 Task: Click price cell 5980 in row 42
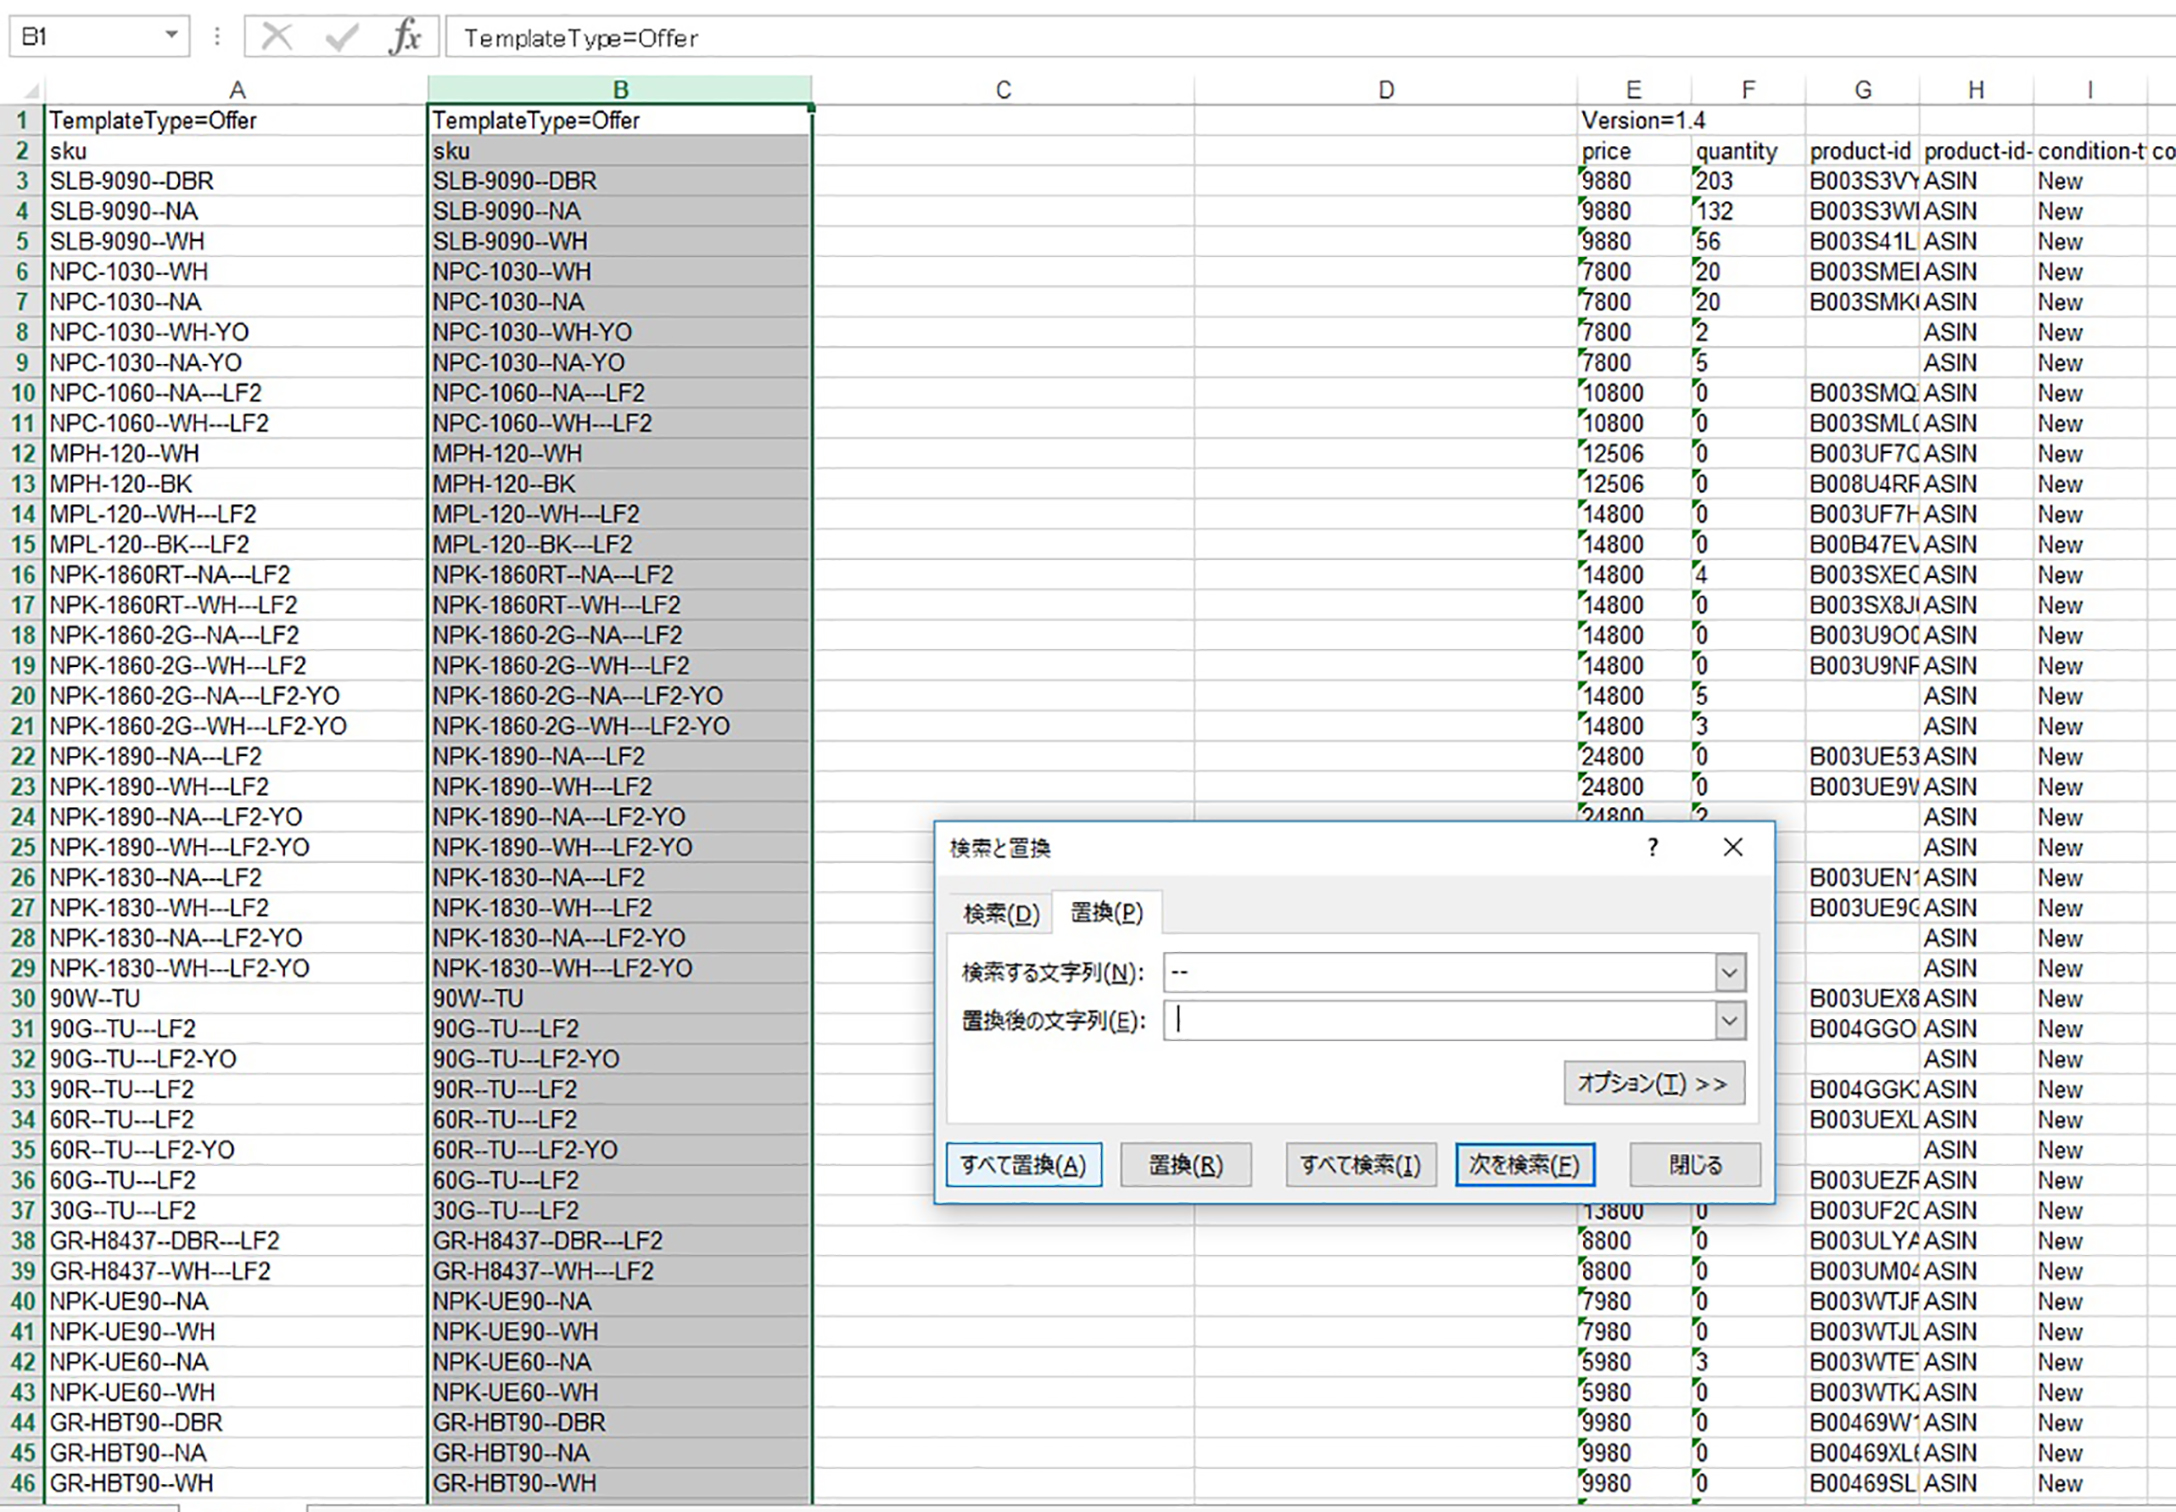click(x=1634, y=1362)
